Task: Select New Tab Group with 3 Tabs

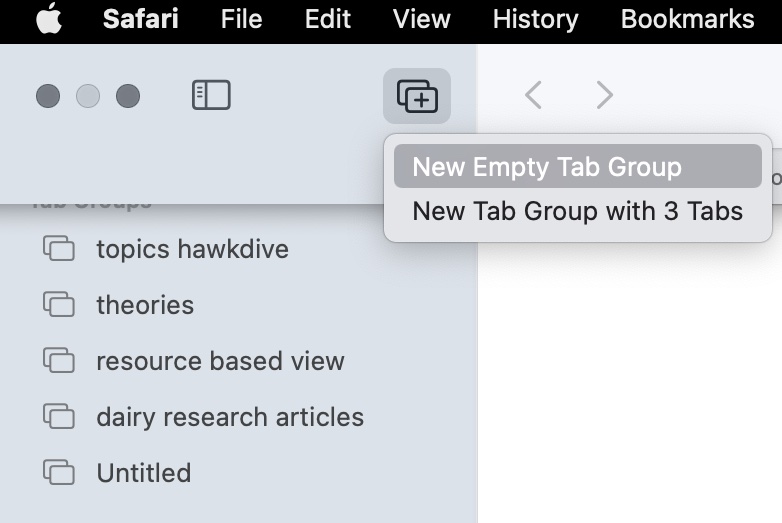Action: [577, 211]
